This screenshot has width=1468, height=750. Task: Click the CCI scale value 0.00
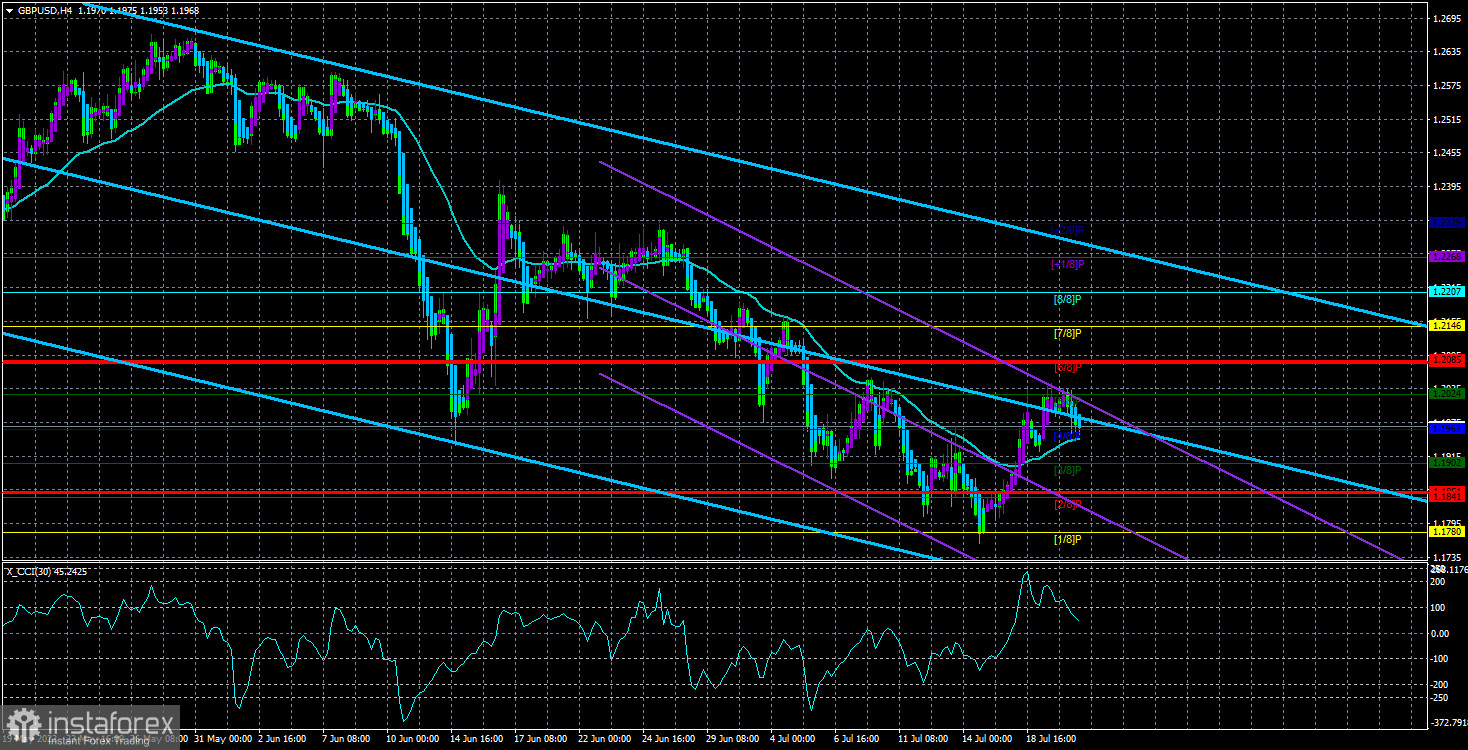1440,633
